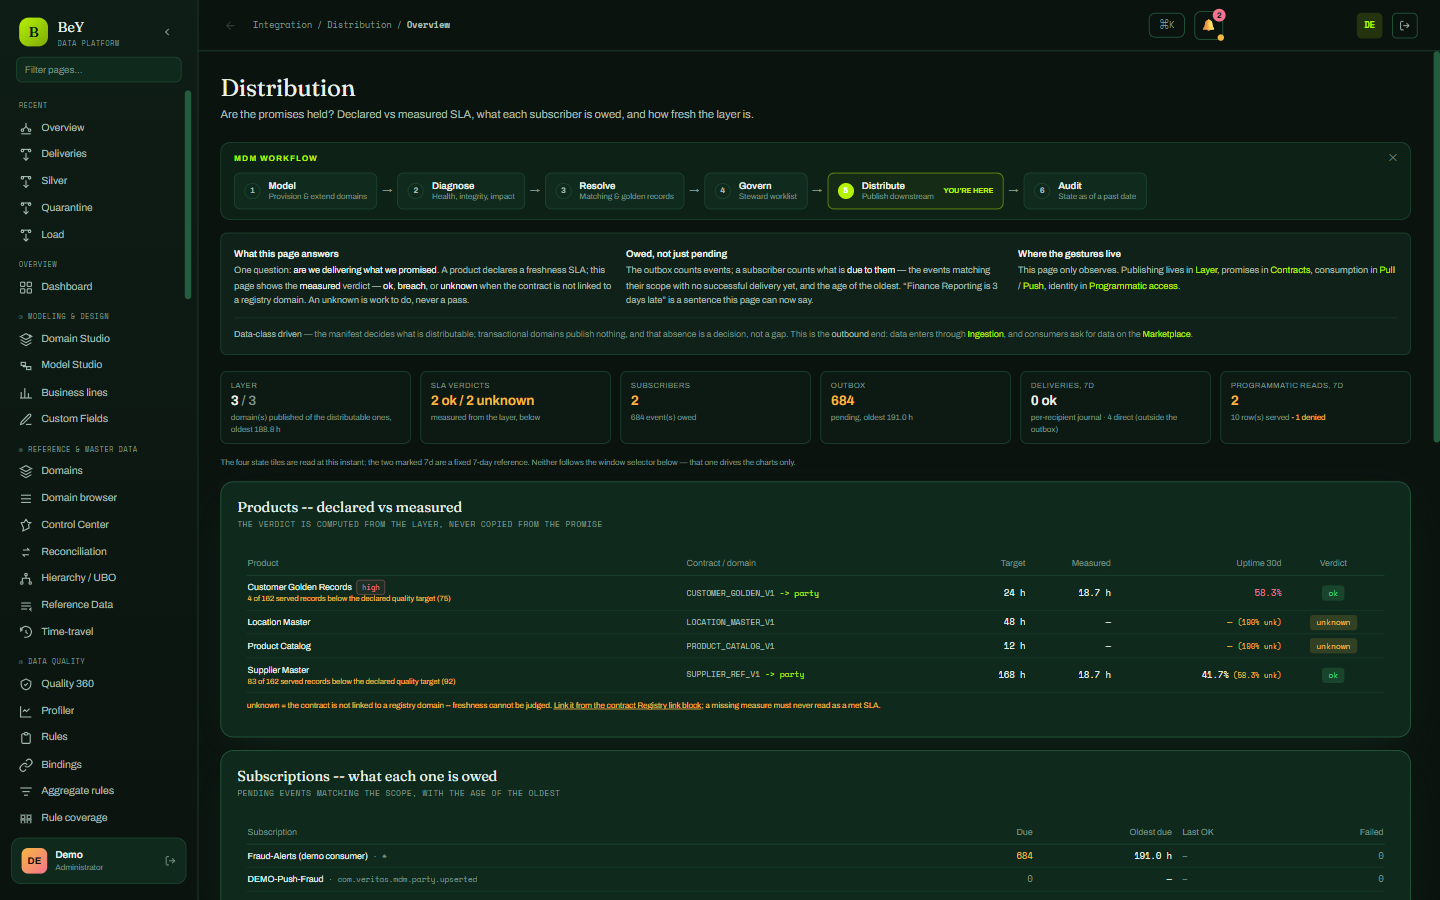Click the Hierarchy / UBO tree icon
The width and height of the screenshot is (1440, 900).
click(26, 578)
